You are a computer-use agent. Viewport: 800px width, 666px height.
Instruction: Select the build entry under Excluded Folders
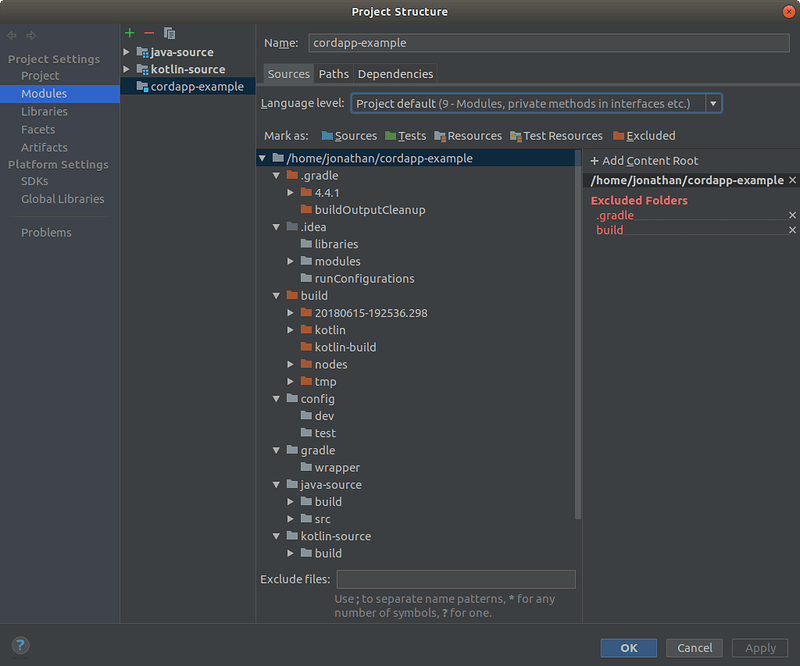(x=610, y=230)
